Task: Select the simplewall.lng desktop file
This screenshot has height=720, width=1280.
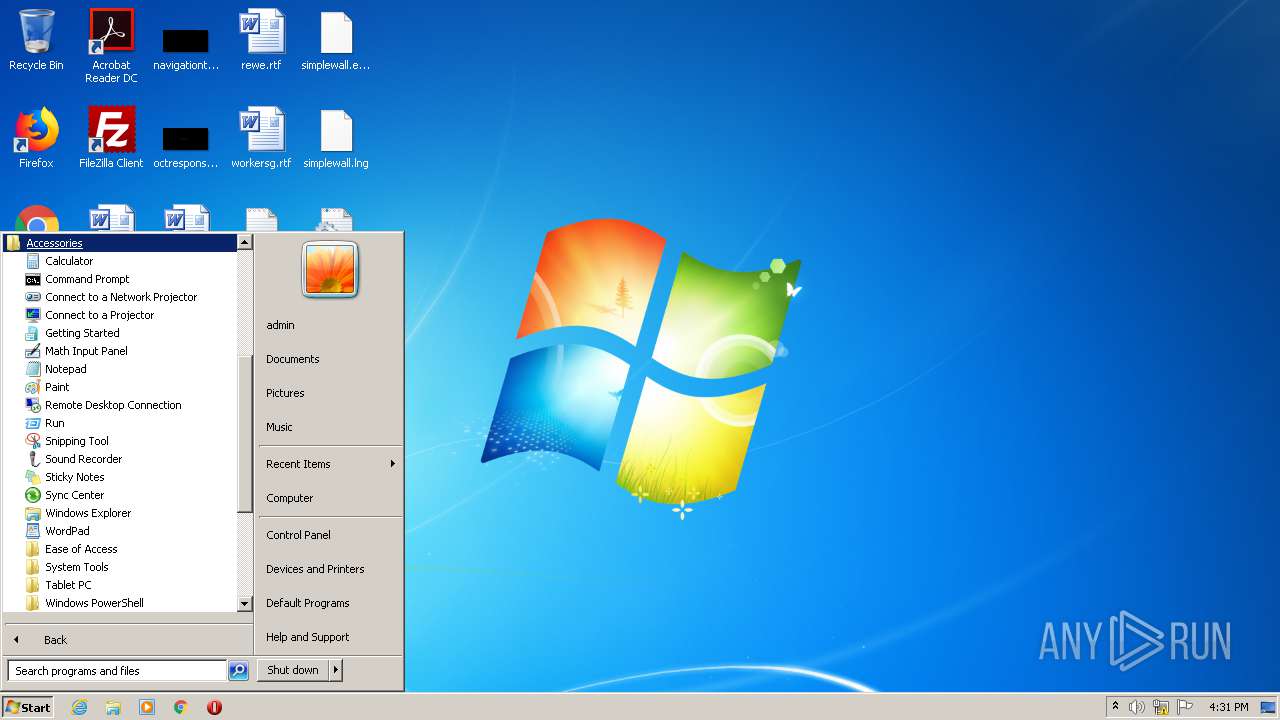Action: tap(336, 138)
